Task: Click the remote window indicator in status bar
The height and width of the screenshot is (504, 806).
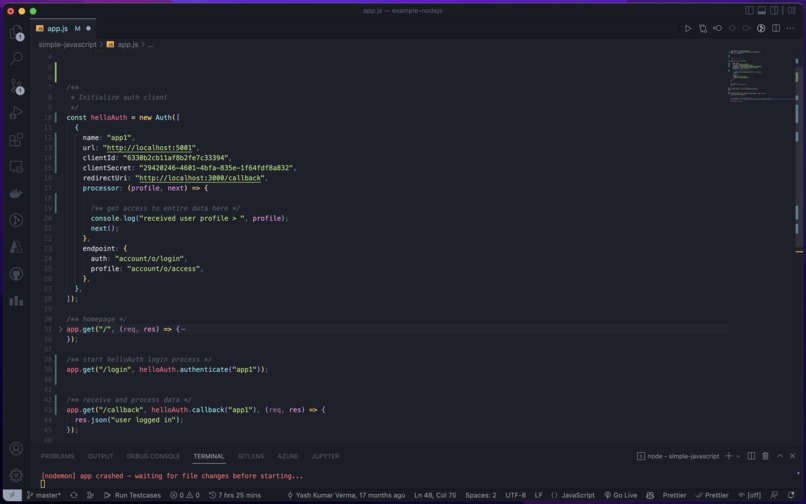Action: pos(12,495)
